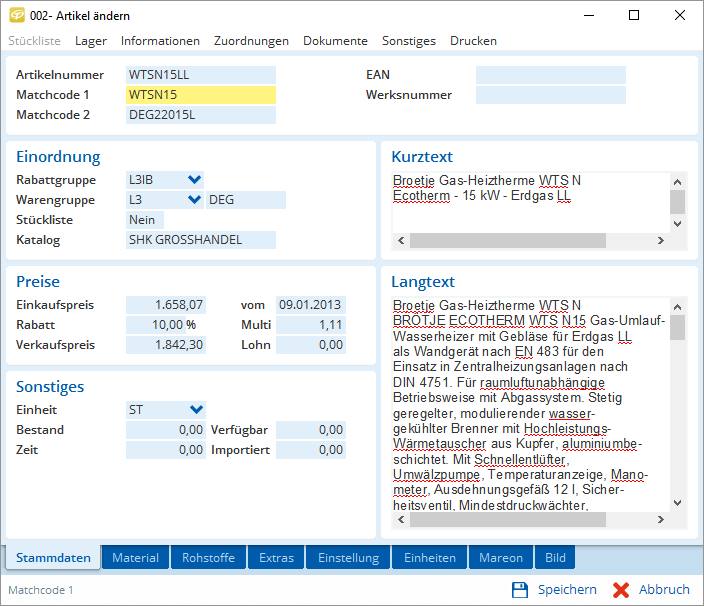The height and width of the screenshot is (606, 704).
Task: Click Langtext horizontal scroll right arrow
Action: tap(660, 519)
